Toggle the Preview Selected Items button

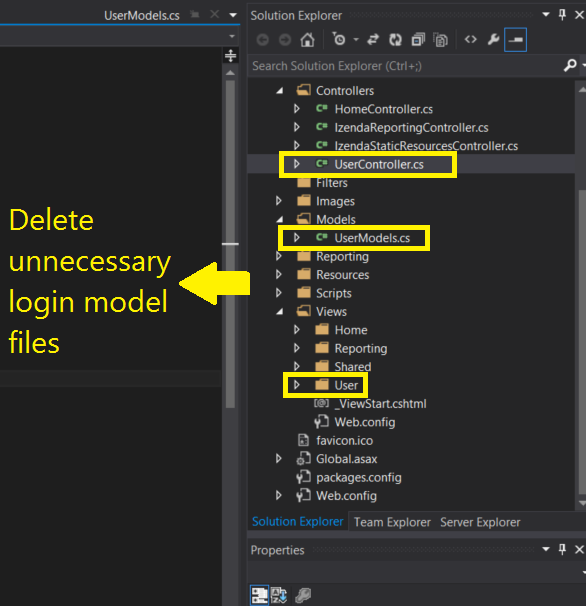515,39
